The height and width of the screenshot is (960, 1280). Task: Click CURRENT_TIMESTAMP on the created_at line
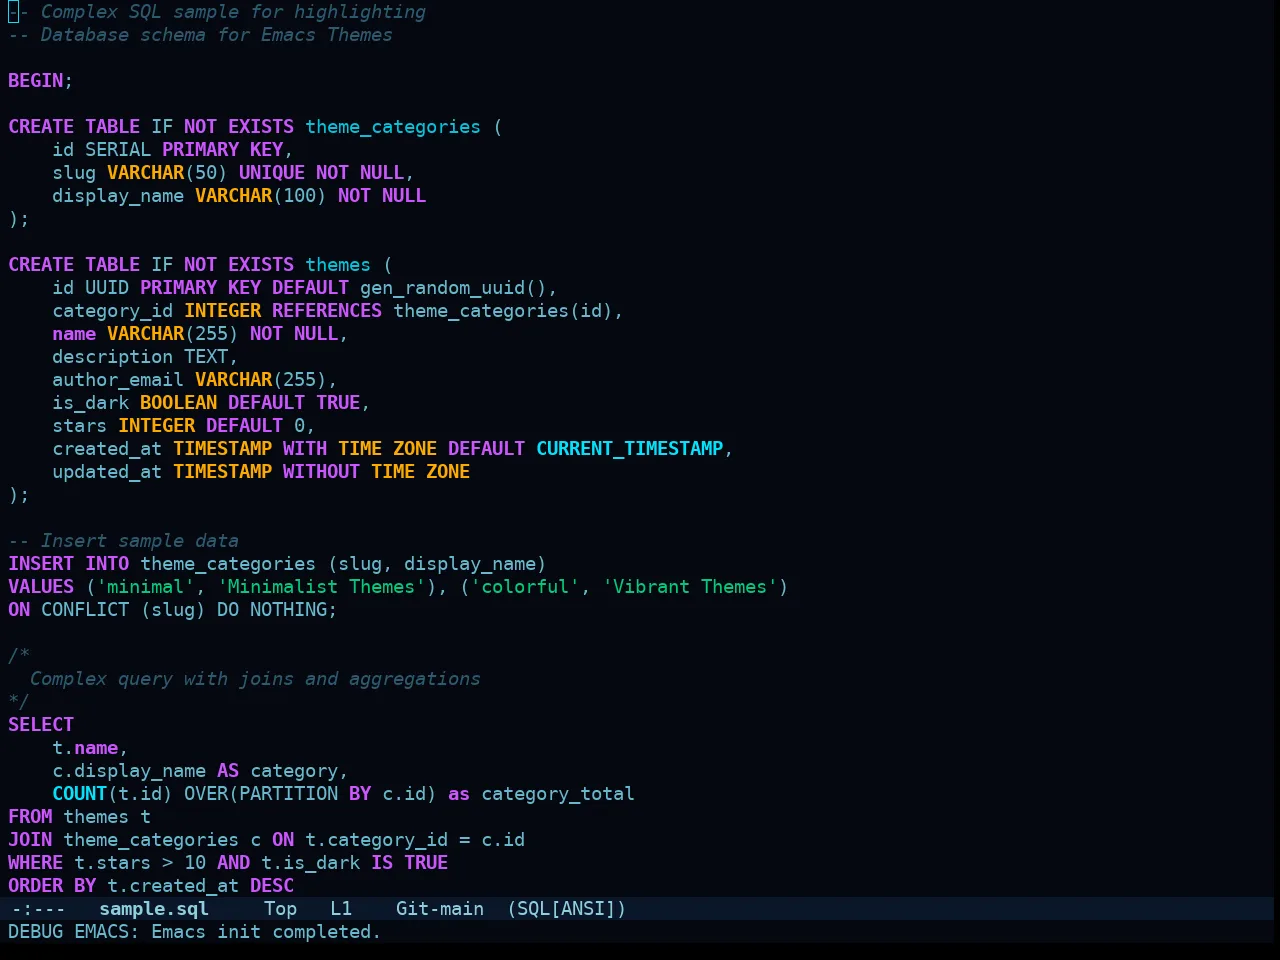tap(630, 449)
